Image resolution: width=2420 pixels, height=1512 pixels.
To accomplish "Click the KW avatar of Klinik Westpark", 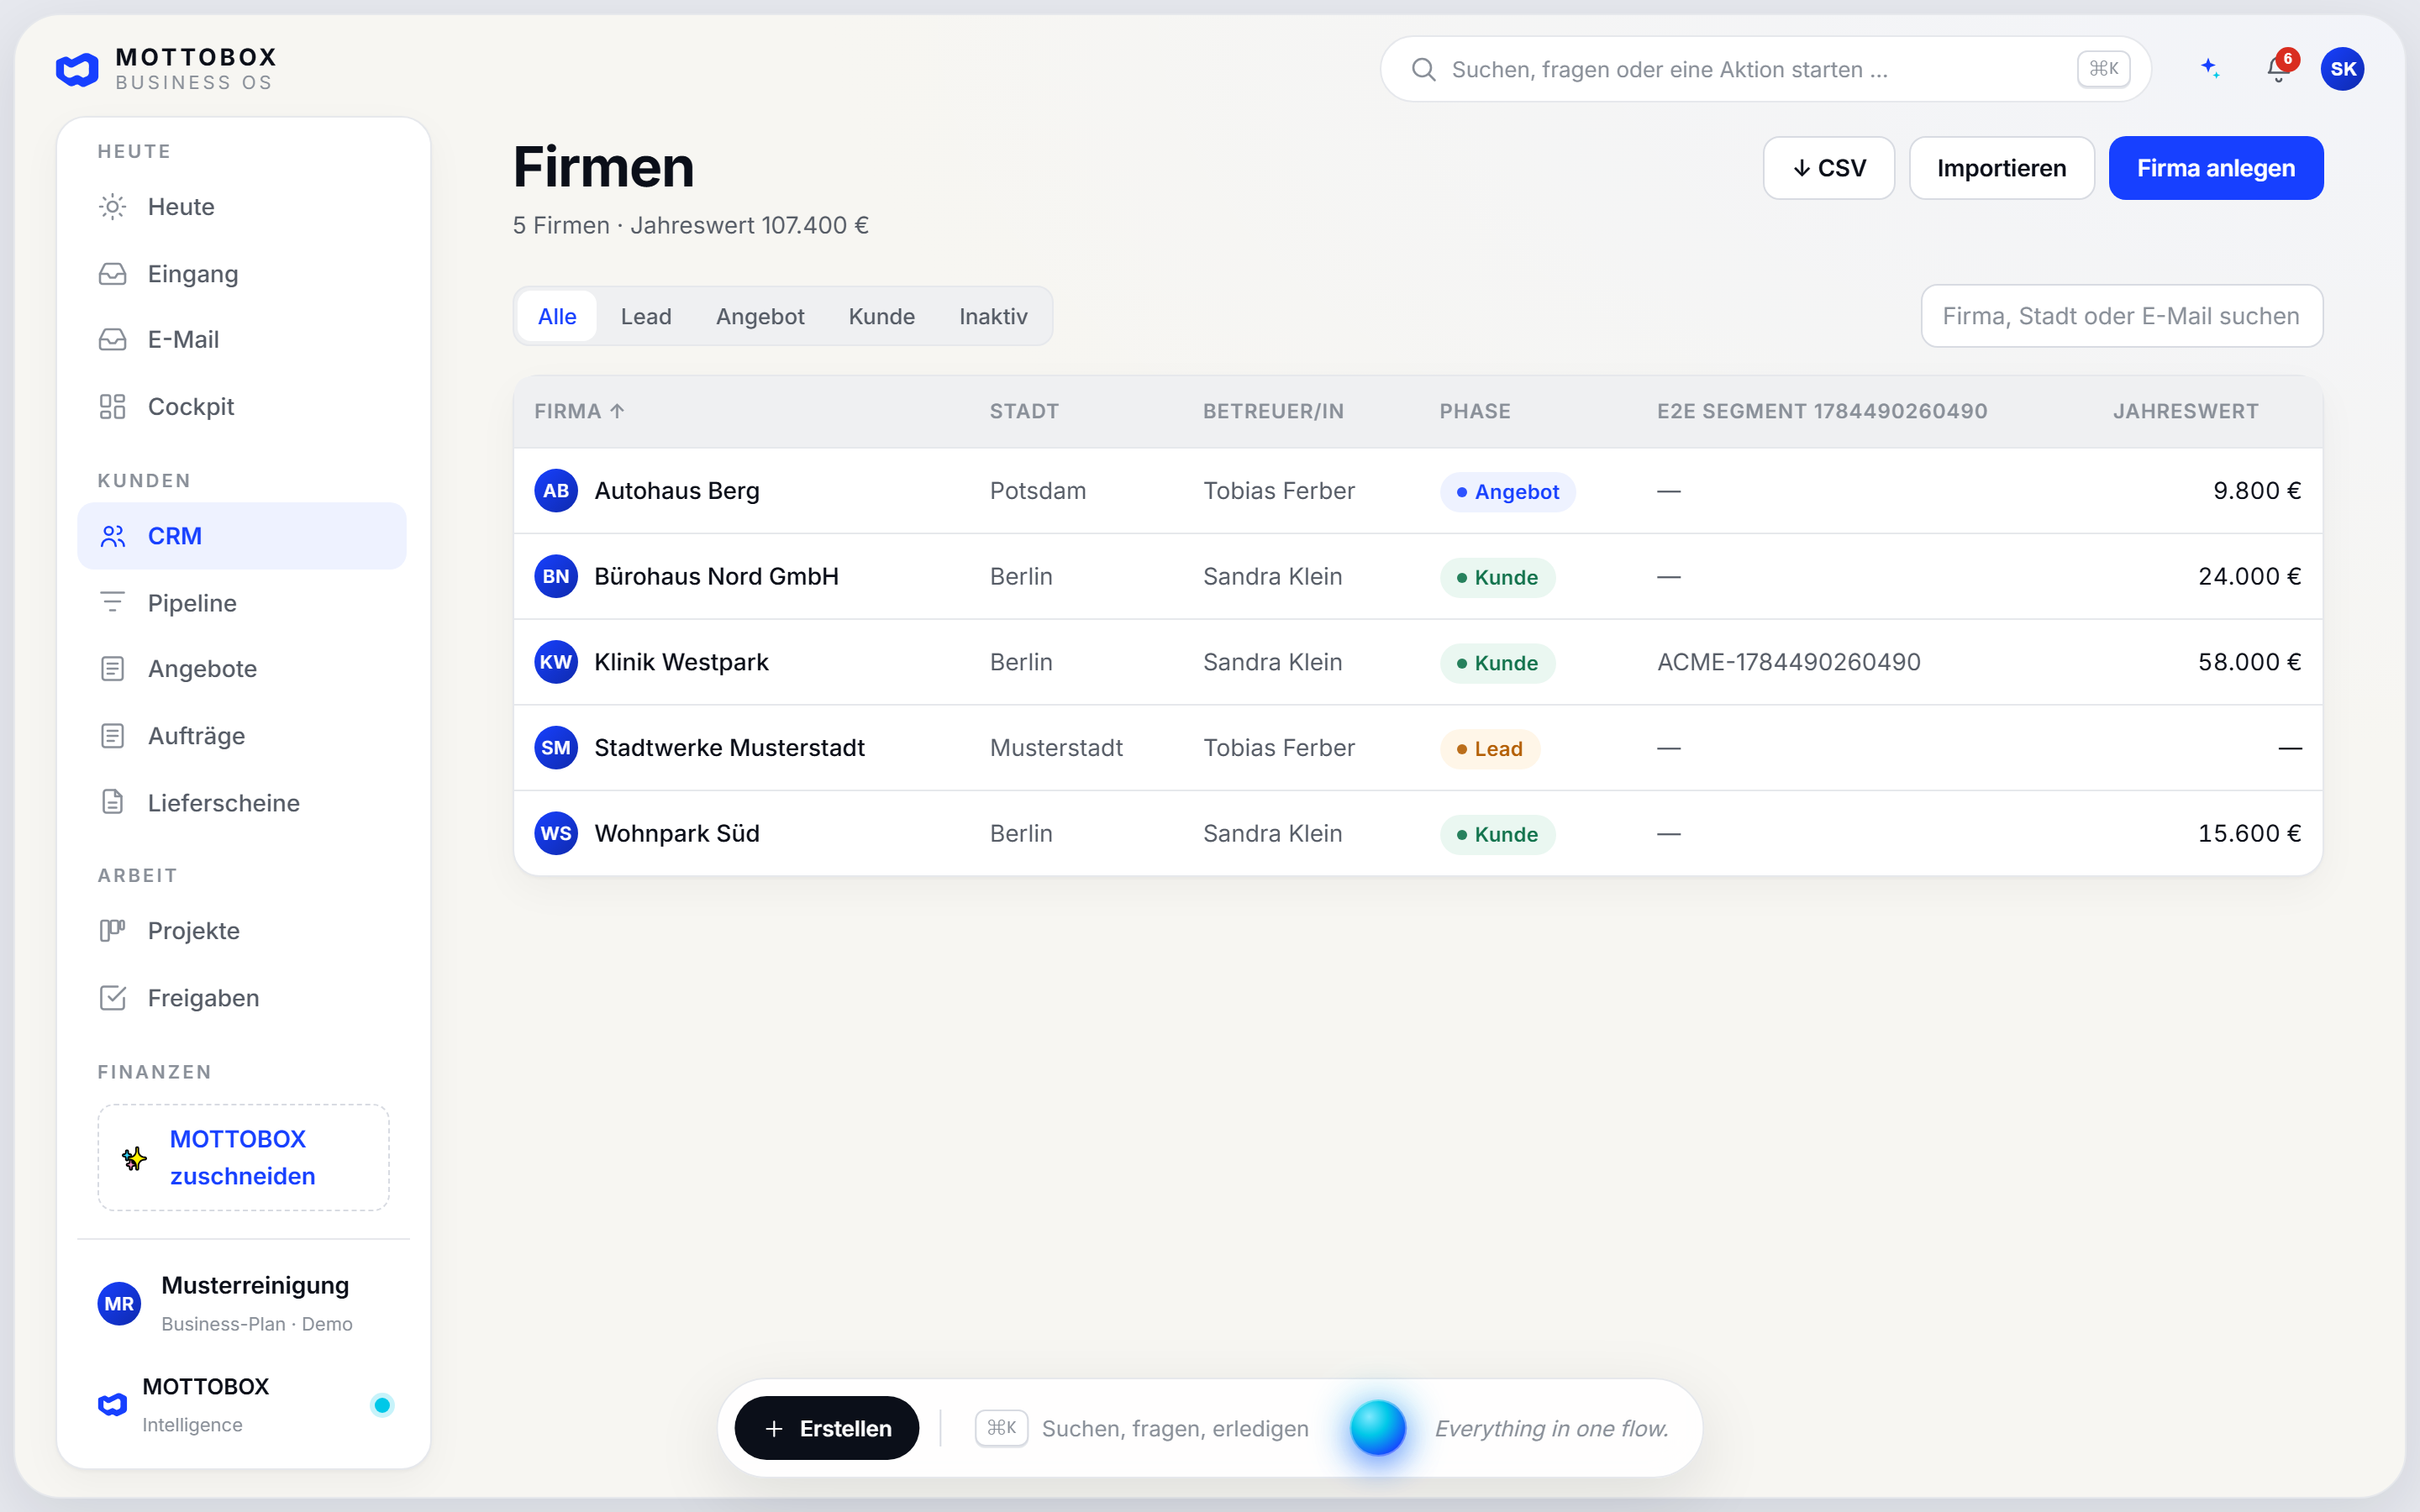I will tap(556, 662).
